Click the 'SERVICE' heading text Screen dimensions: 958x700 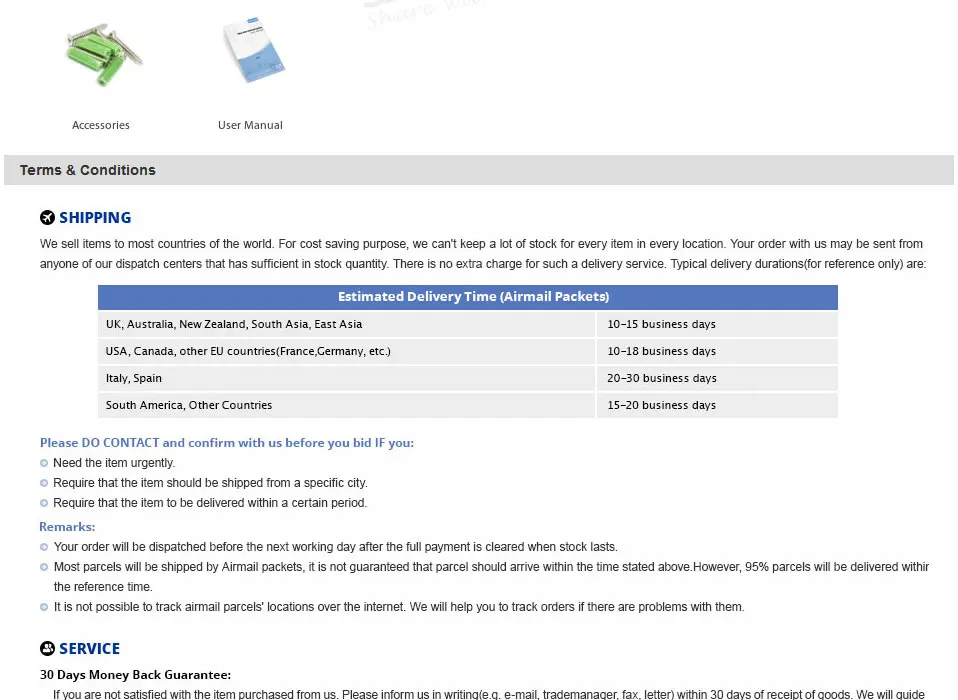[x=89, y=649]
